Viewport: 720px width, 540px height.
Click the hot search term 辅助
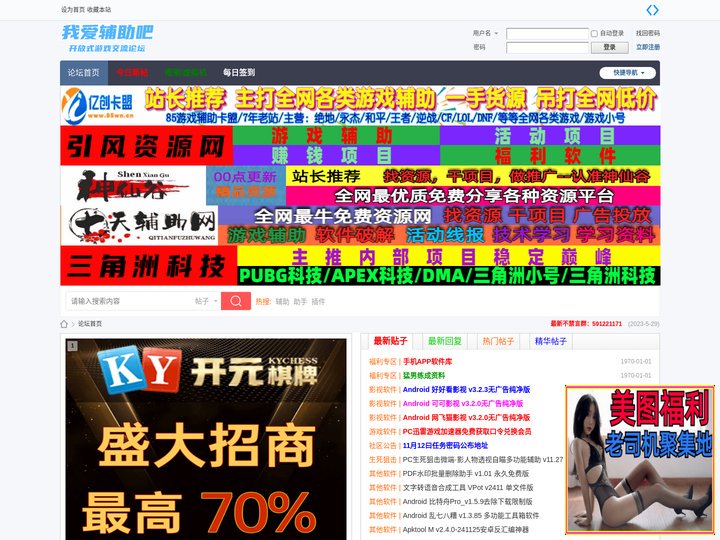pyautogui.click(x=282, y=302)
